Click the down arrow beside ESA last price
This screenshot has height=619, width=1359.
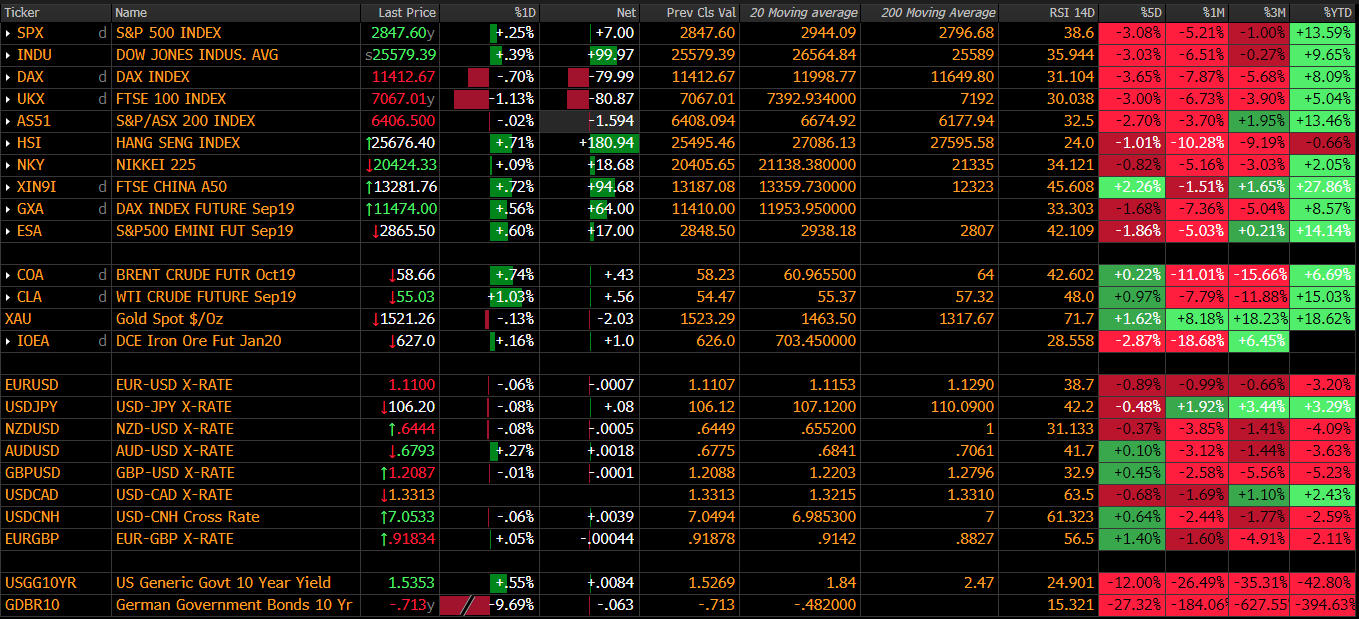pyautogui.click(x=375, y=231)
